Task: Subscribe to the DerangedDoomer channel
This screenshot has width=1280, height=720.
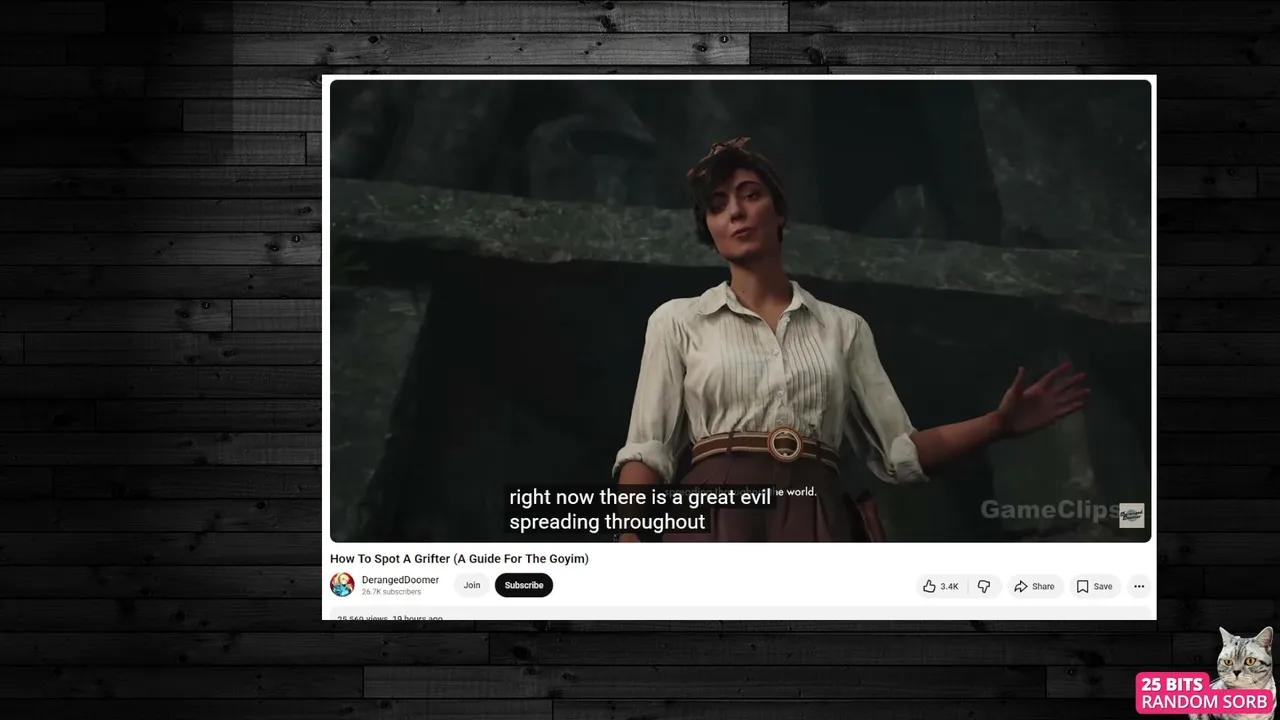Action: pos(524,585)
